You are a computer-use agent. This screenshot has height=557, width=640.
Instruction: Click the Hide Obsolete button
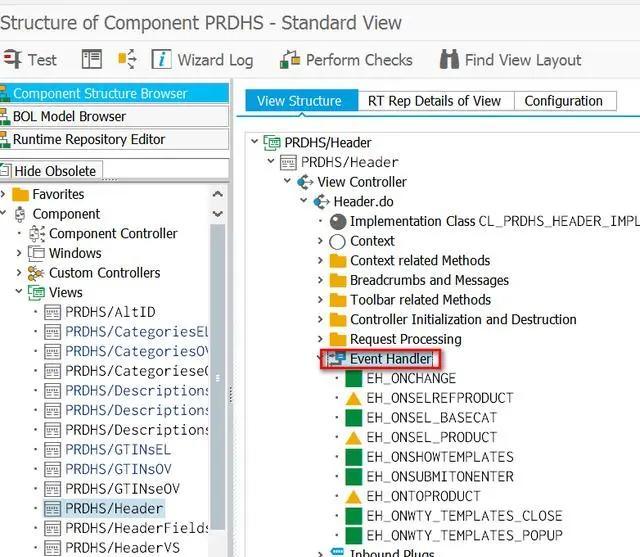50,171
